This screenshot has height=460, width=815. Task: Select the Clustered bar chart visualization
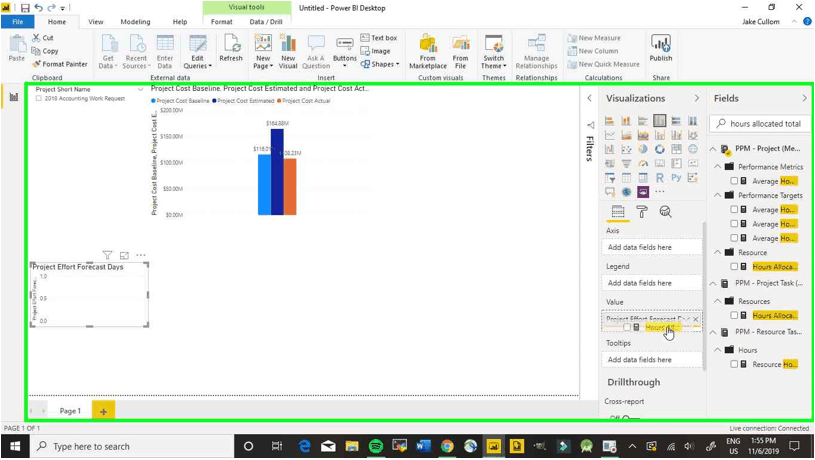[643, 121]
